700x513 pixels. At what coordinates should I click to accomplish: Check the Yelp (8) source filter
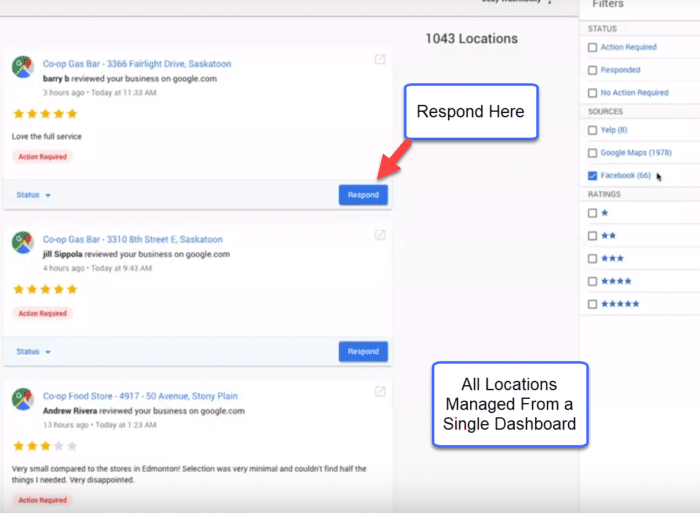click(592, 130)
